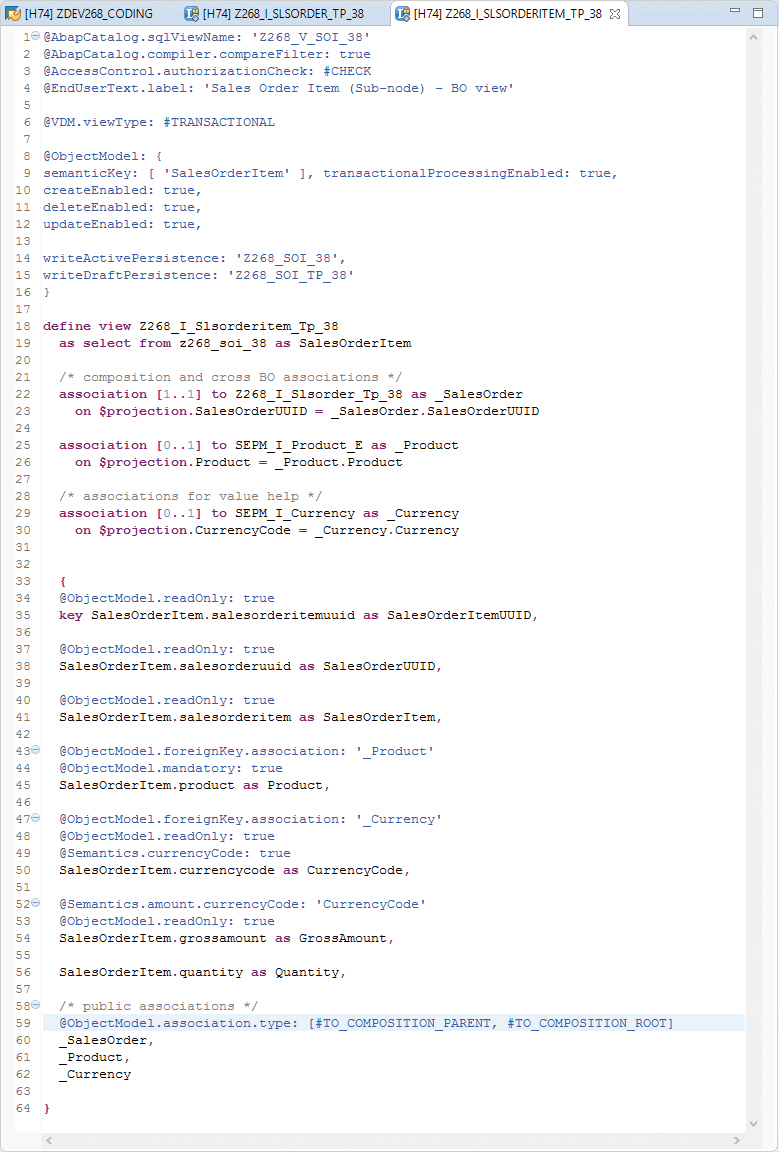Click the _SalesOrder entry on line 60

click(x=107, y=1040)
